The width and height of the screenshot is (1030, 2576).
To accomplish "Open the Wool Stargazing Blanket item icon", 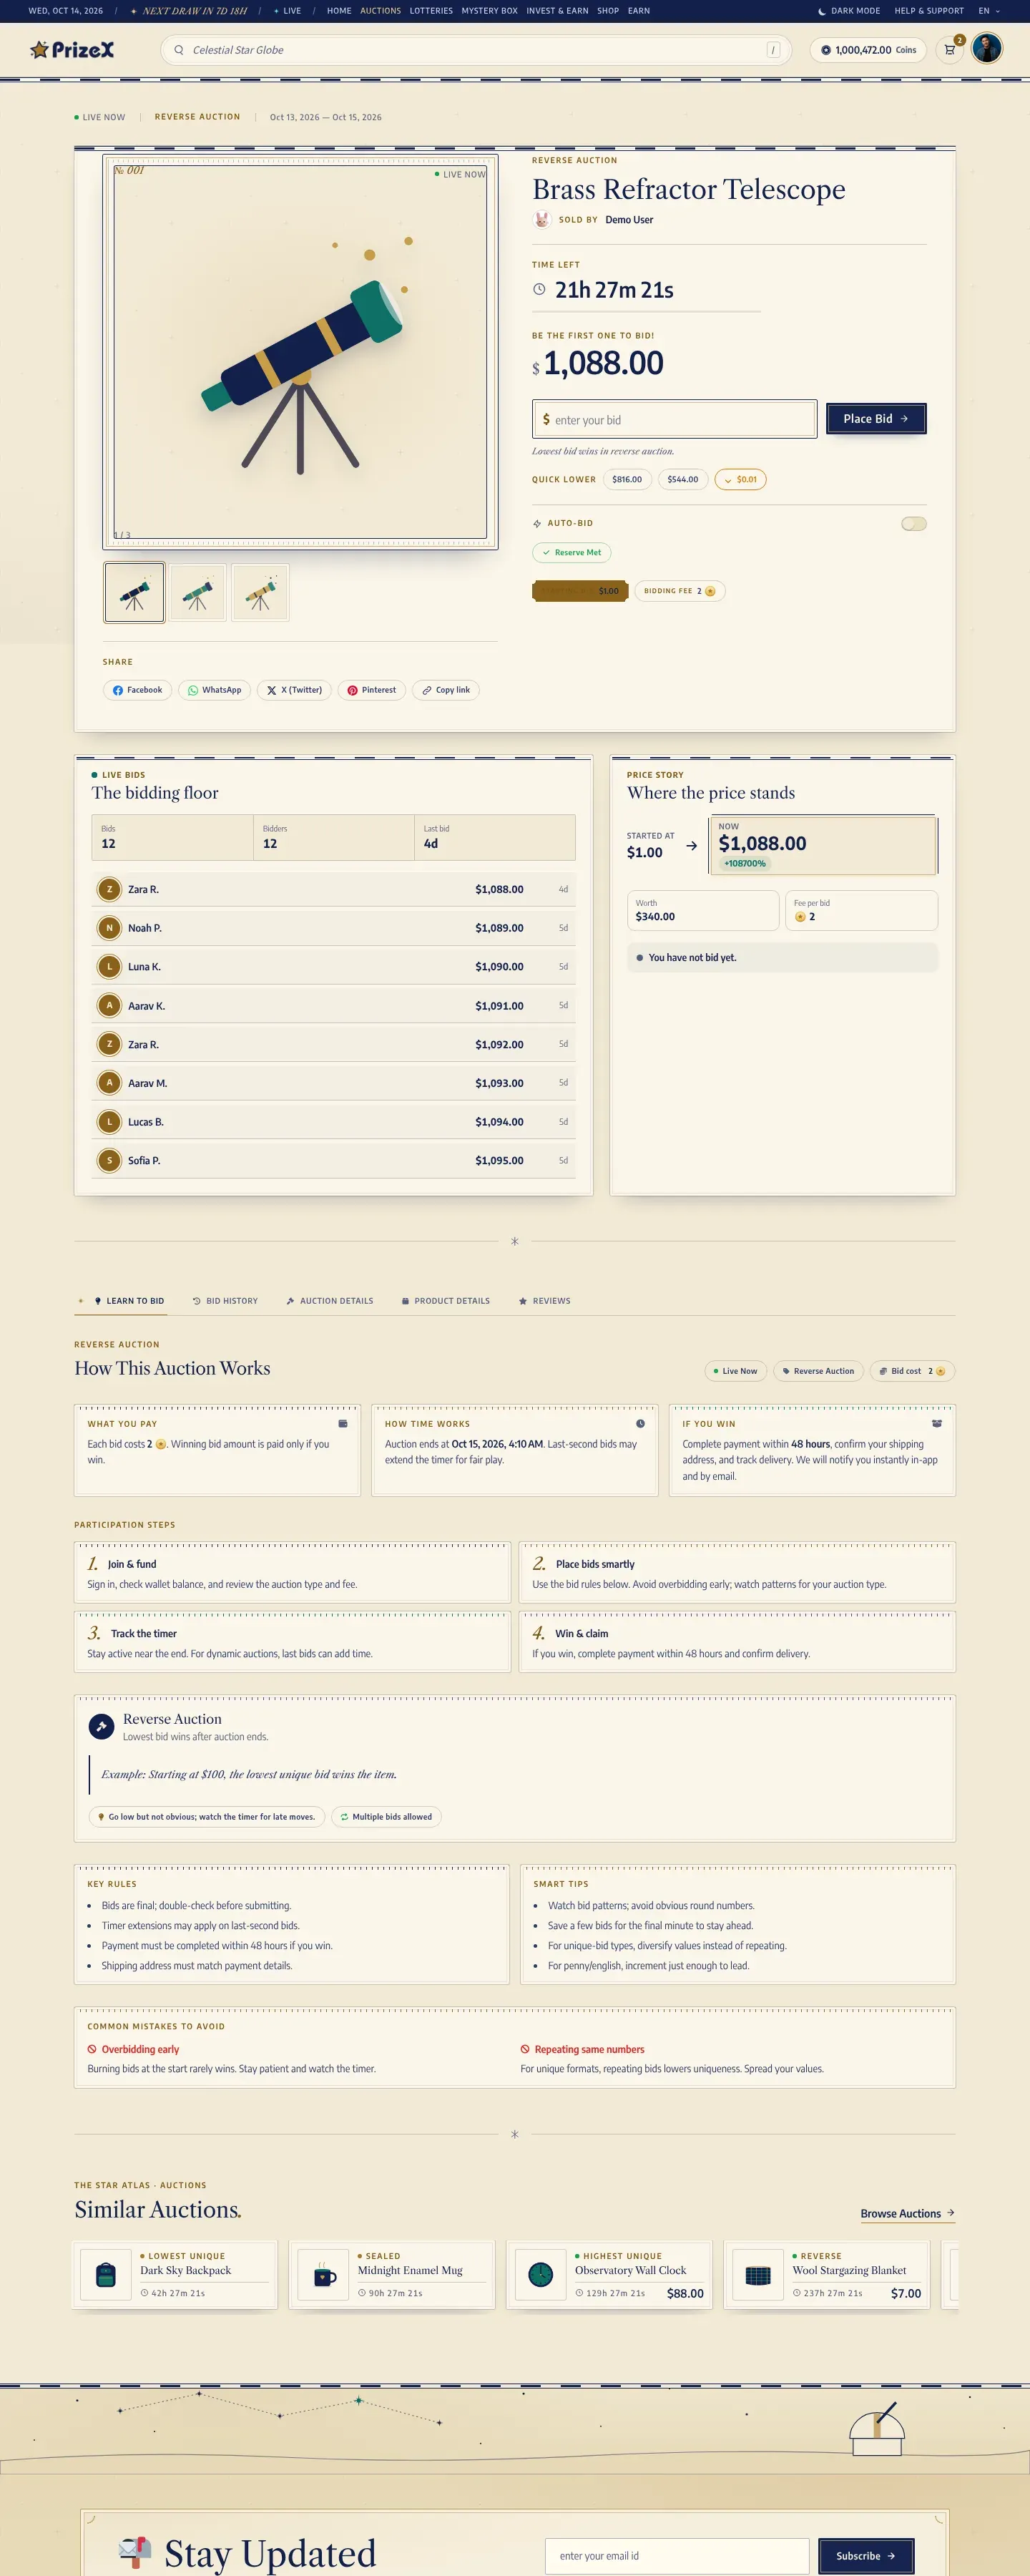I will click(x=758, y=2275).
